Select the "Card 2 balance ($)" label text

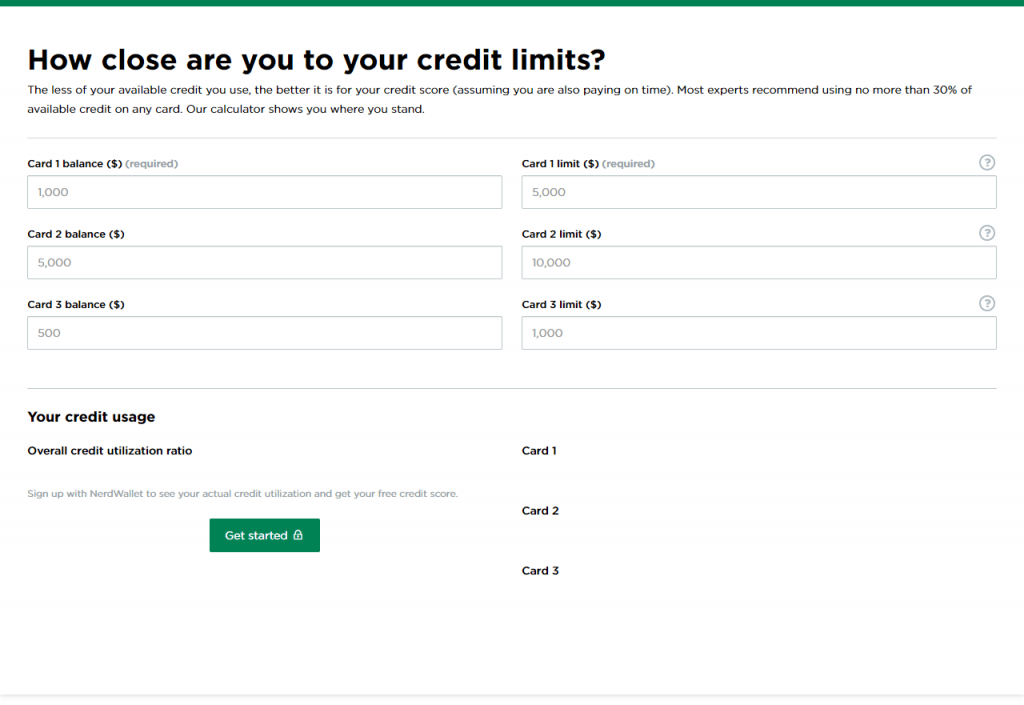(x=76, y=234)
